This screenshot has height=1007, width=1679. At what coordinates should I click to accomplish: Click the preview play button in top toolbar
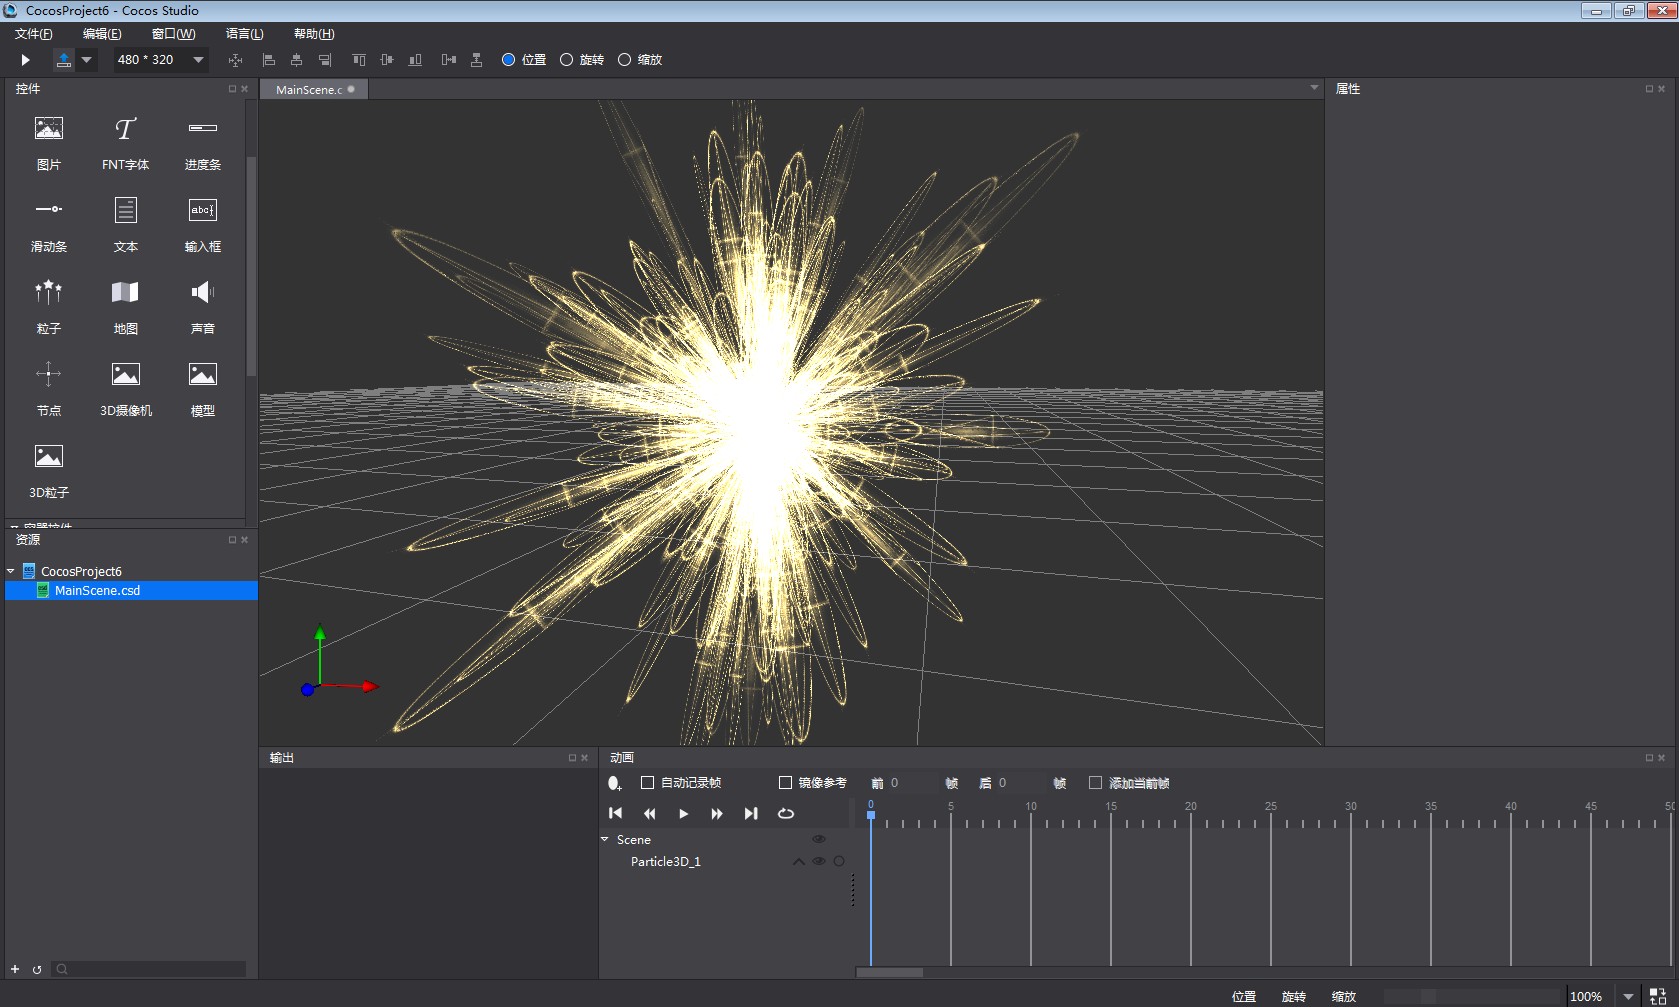[26, 60]
